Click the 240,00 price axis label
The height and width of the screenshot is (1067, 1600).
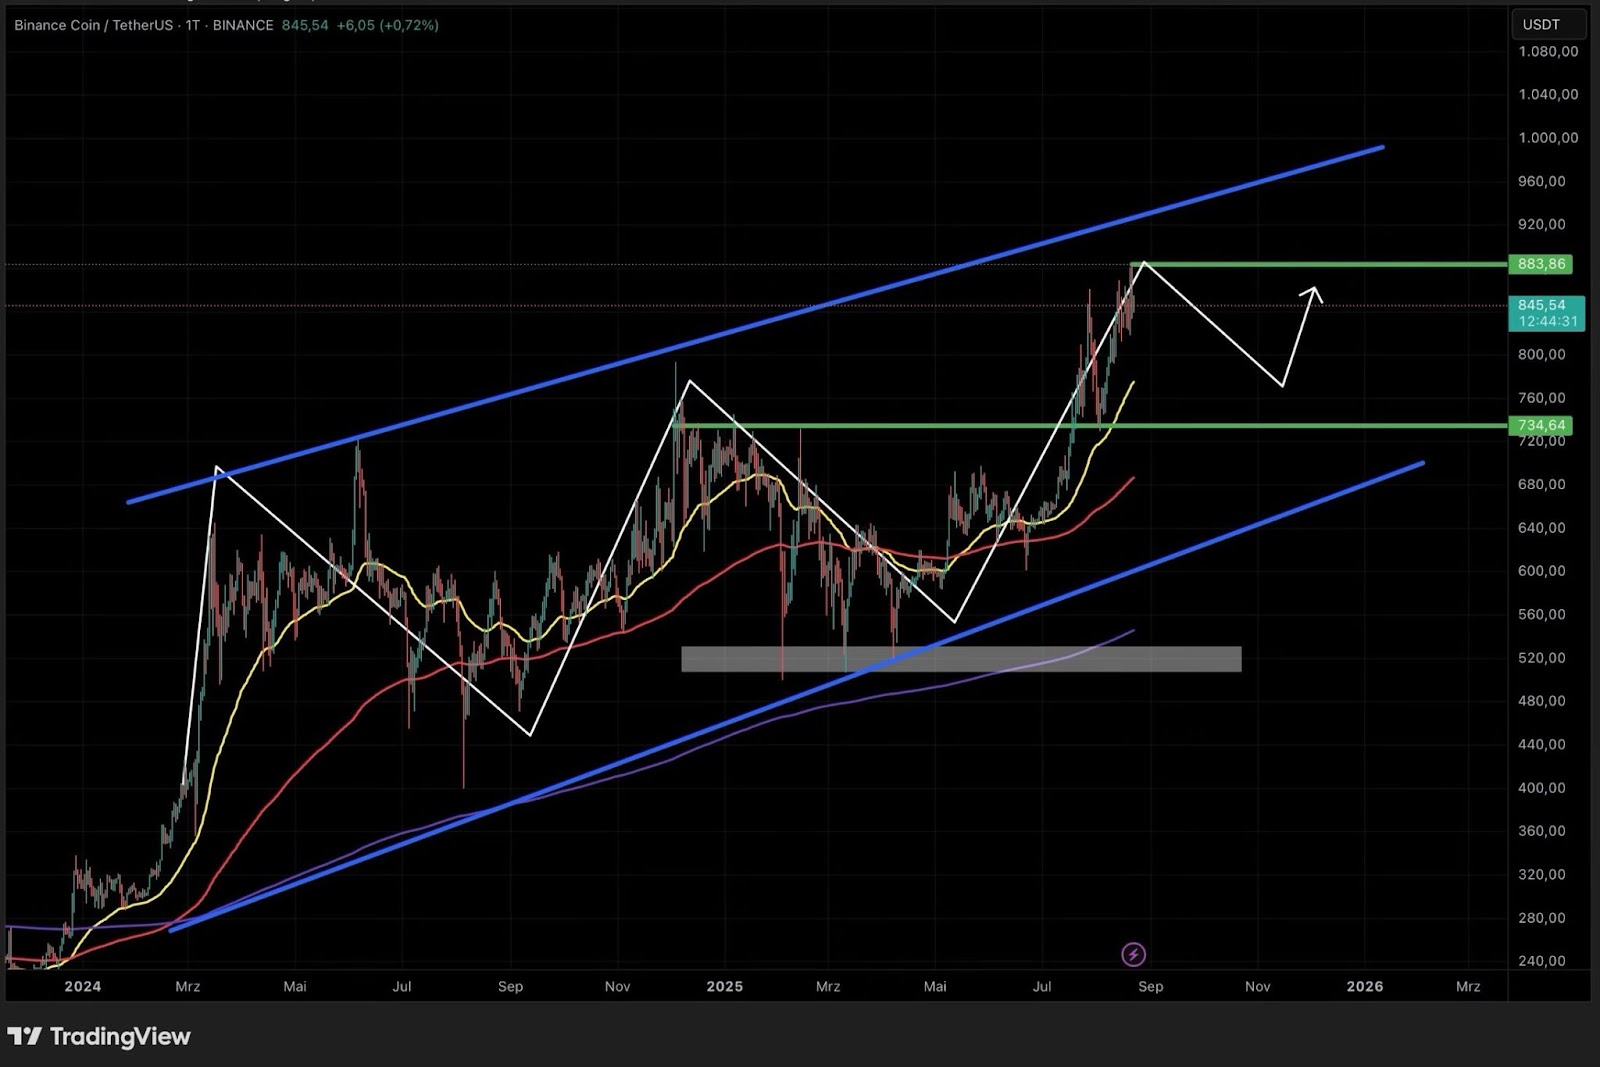coord(1542,961)
